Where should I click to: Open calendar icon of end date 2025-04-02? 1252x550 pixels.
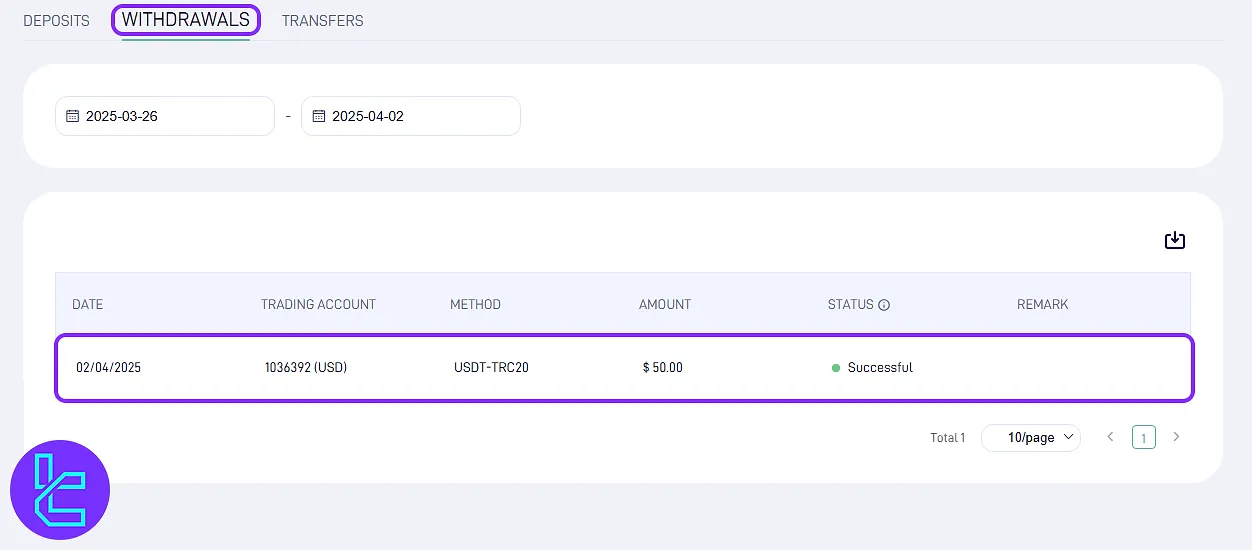tap(319, 116)
